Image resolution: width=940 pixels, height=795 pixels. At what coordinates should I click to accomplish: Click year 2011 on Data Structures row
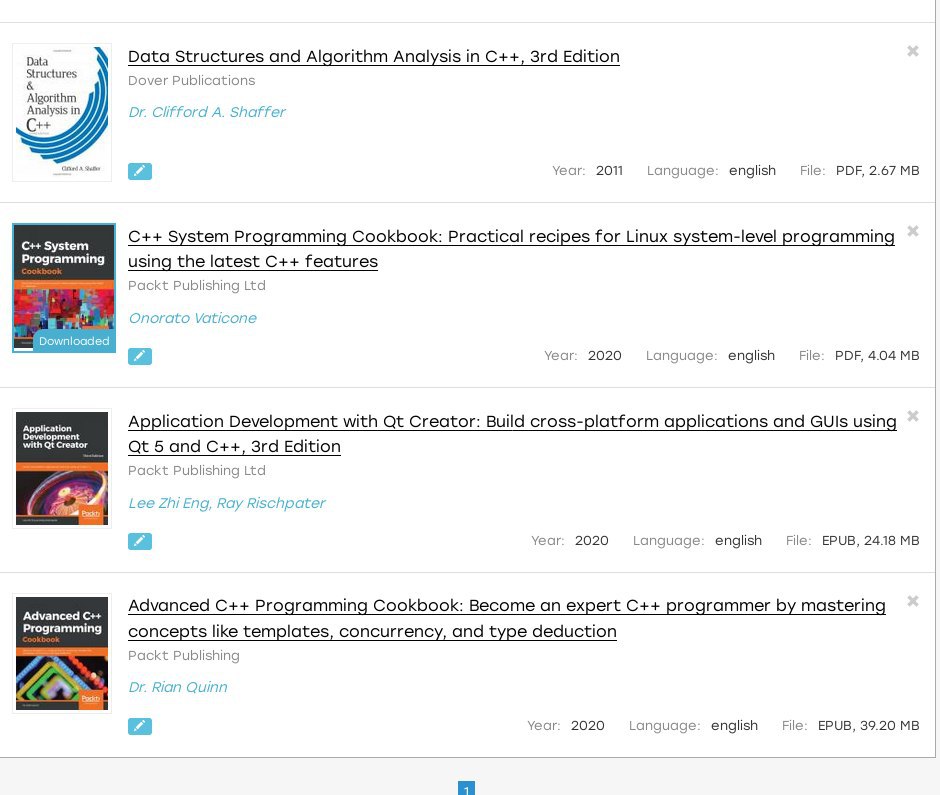point(609,171)
